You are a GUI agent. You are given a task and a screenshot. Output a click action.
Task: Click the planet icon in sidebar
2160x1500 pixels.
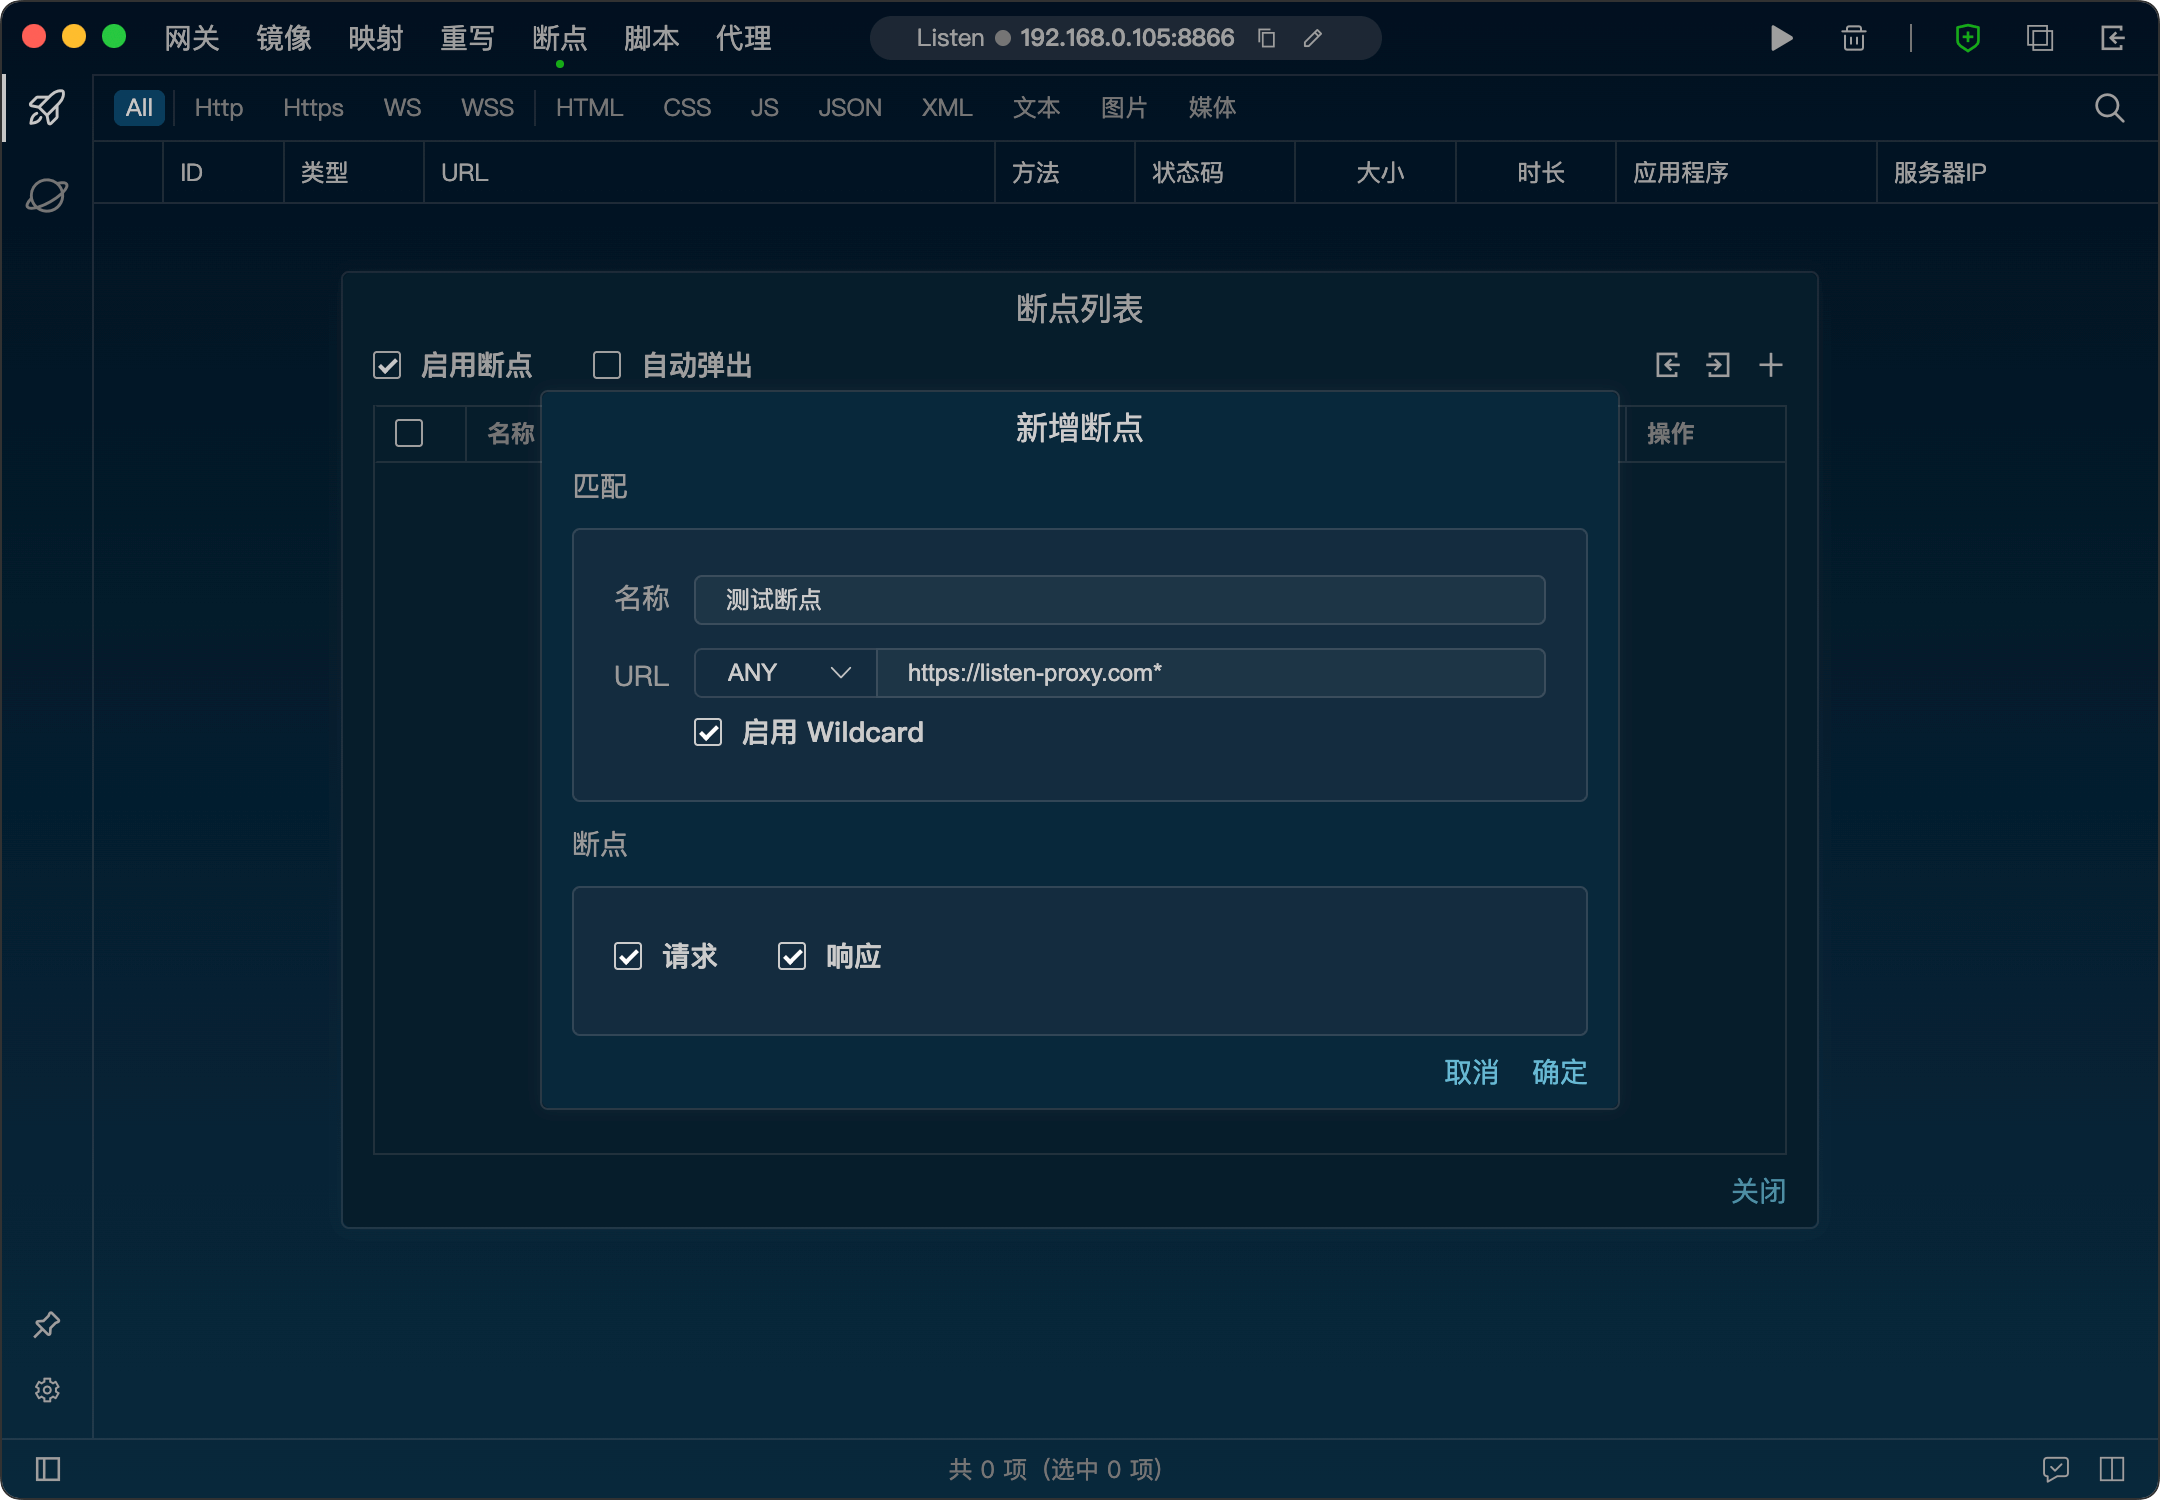pyautogui.click(x=47, y=195)
